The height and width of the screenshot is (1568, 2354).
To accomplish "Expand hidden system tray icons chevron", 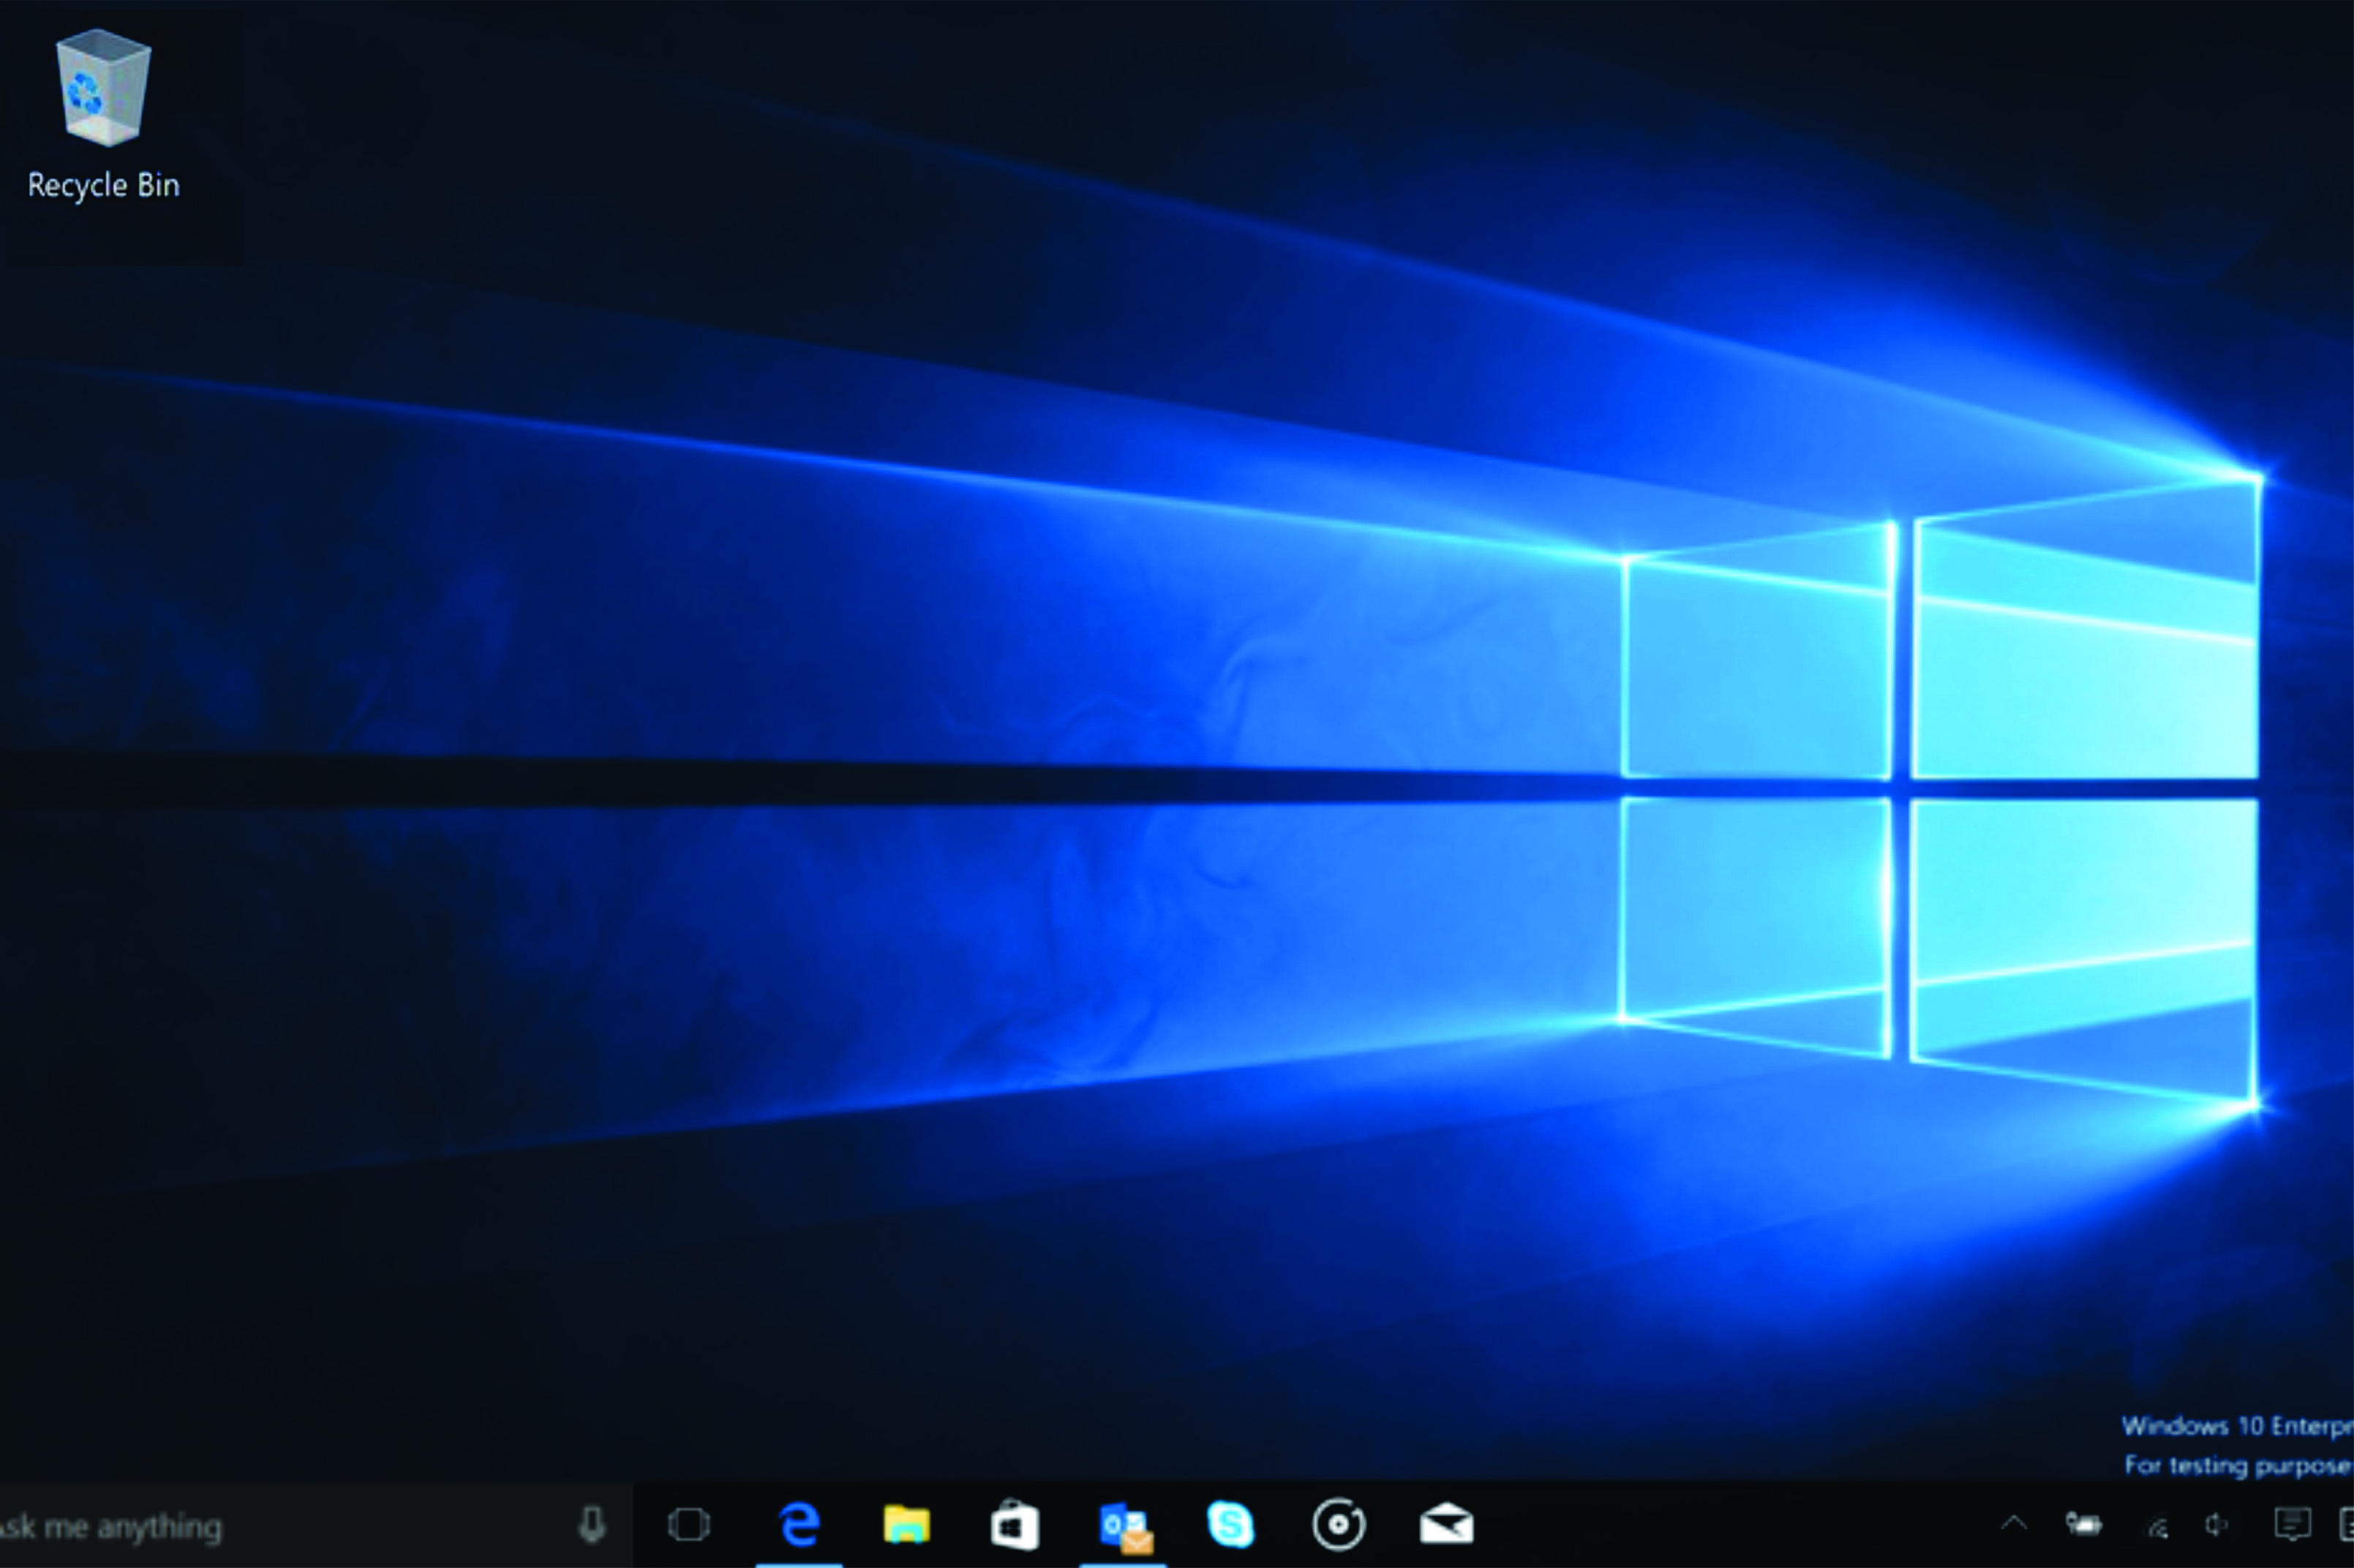I will tap(2014, 1524).
